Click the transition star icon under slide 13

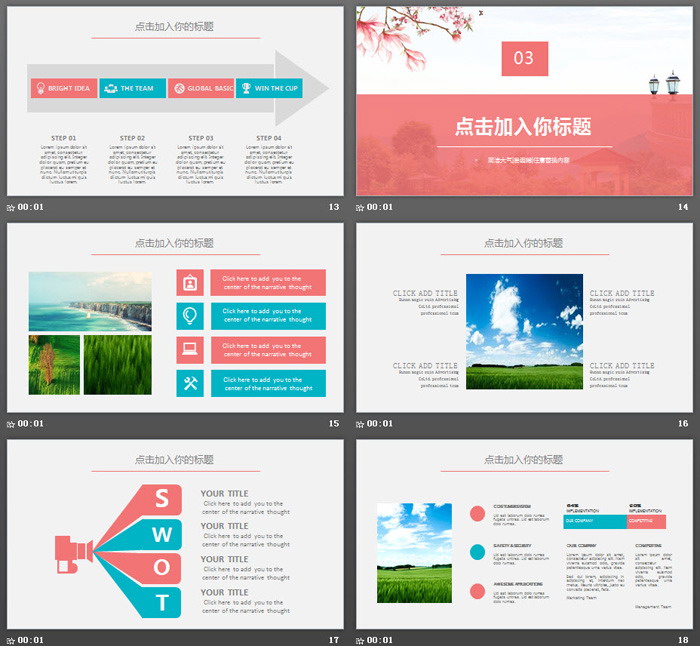click(x=11, y=207)
